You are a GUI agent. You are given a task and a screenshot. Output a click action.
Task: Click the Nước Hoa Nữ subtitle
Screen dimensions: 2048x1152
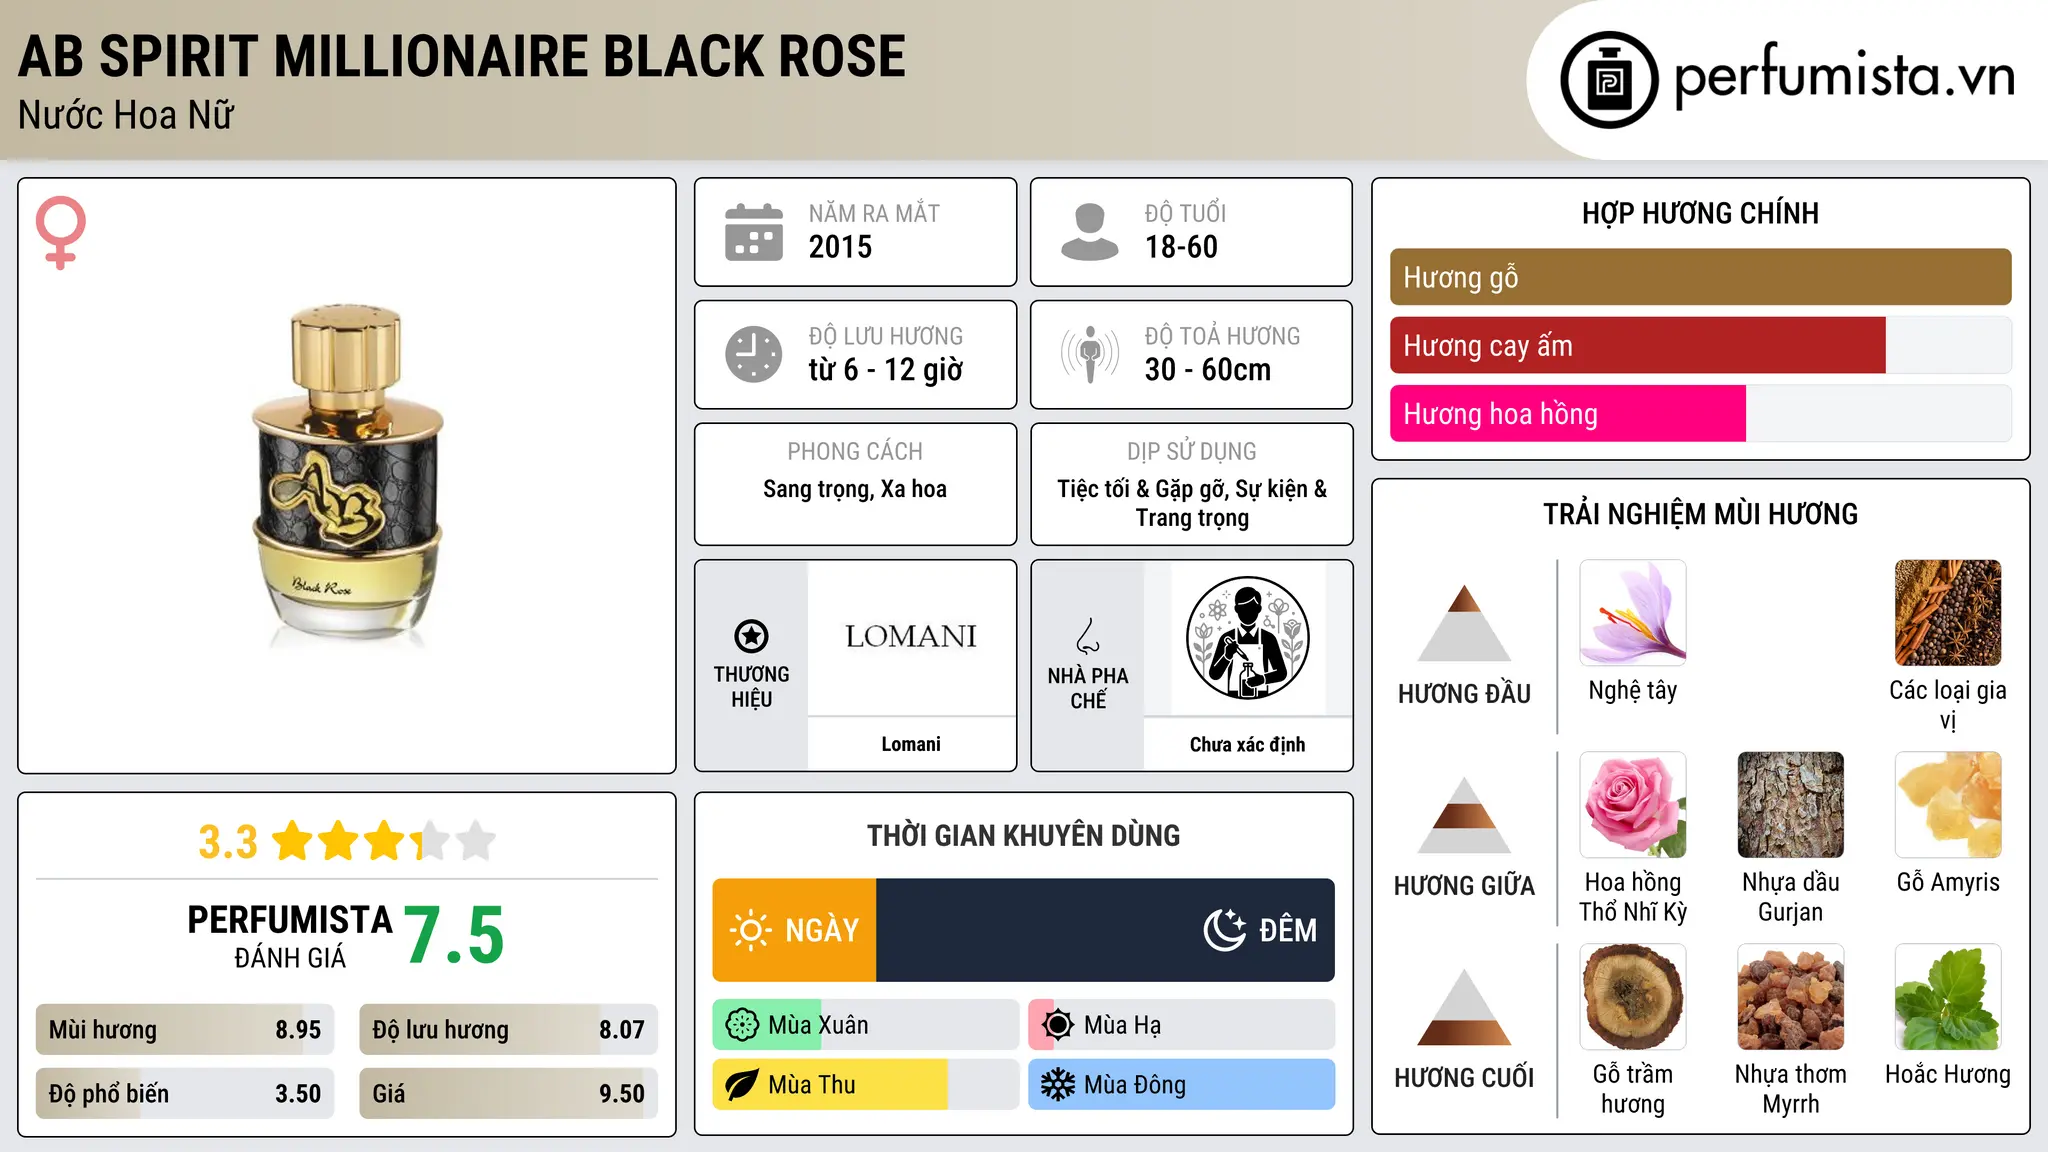click(126, 115)
